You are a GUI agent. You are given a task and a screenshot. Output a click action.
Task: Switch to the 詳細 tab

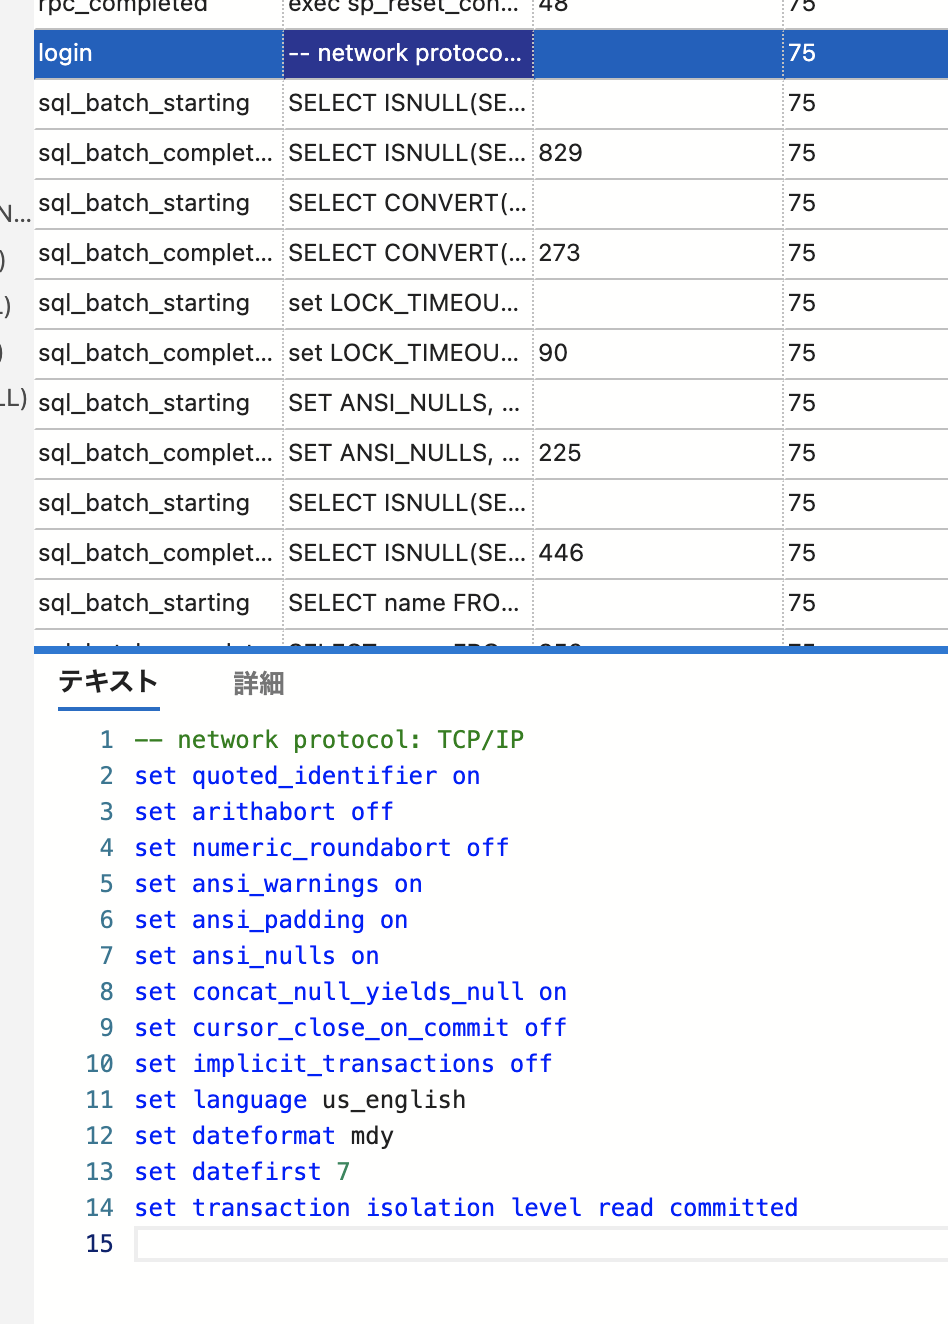coord(259,683)
